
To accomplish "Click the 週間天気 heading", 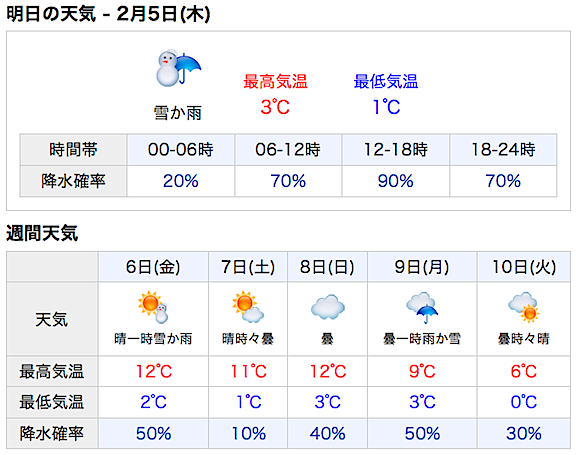I will tap(42, 233).
